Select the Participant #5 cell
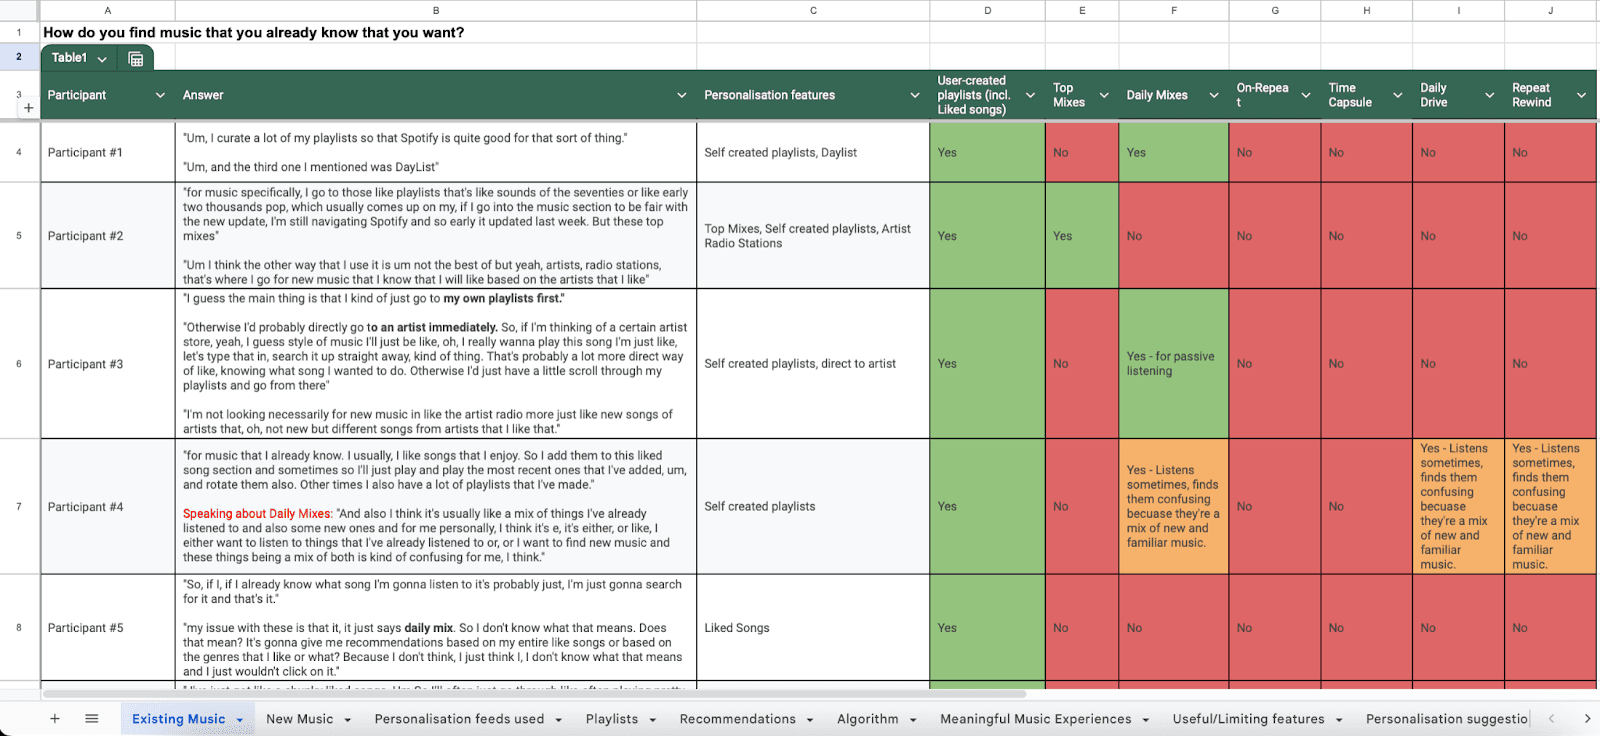This screenshot has width=1600, height=736. (108, 628)
